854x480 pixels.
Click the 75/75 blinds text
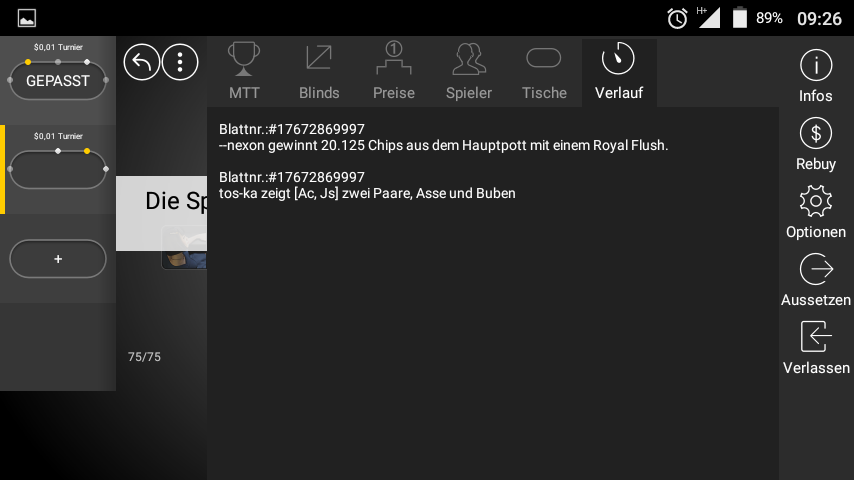coord(144,357)
